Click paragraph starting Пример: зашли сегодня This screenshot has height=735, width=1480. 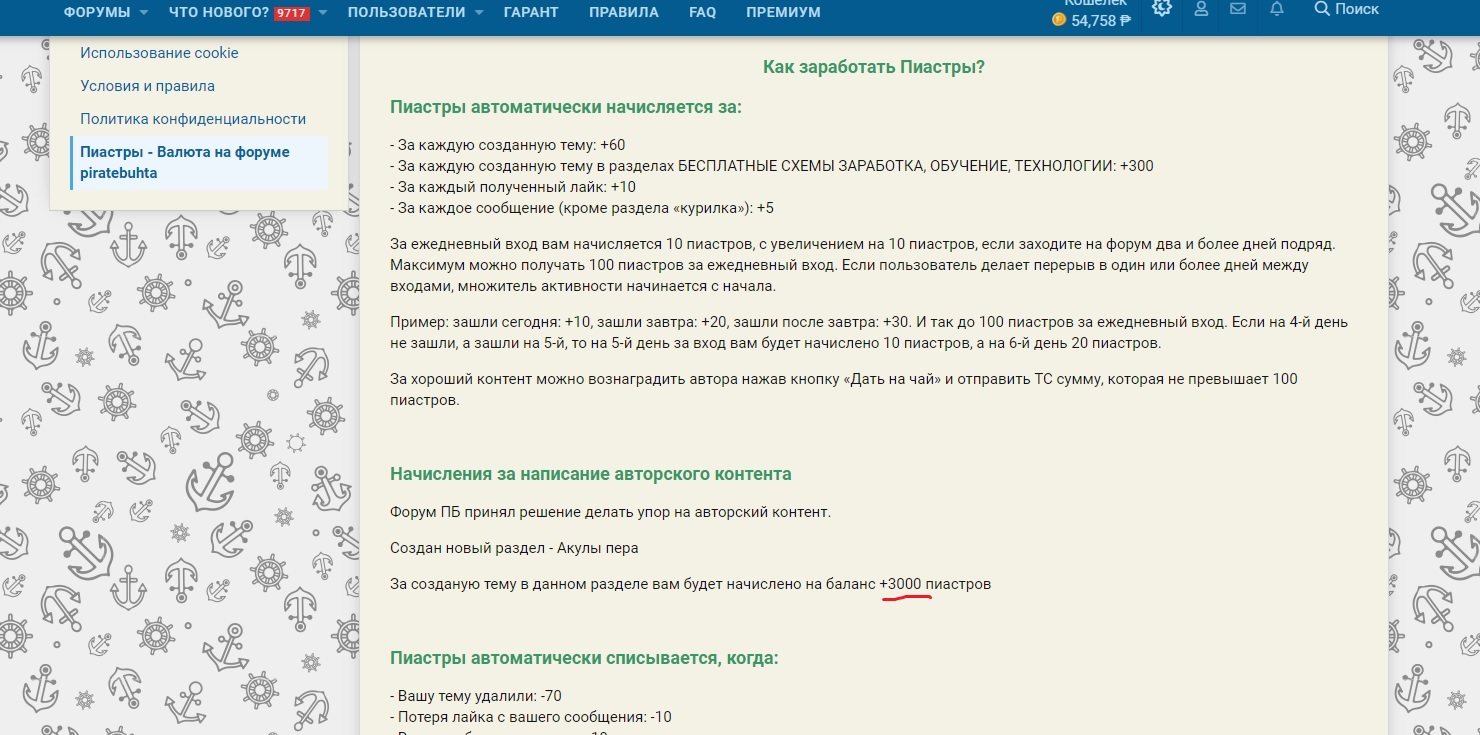pyautogui.click(x=869, y=333)
